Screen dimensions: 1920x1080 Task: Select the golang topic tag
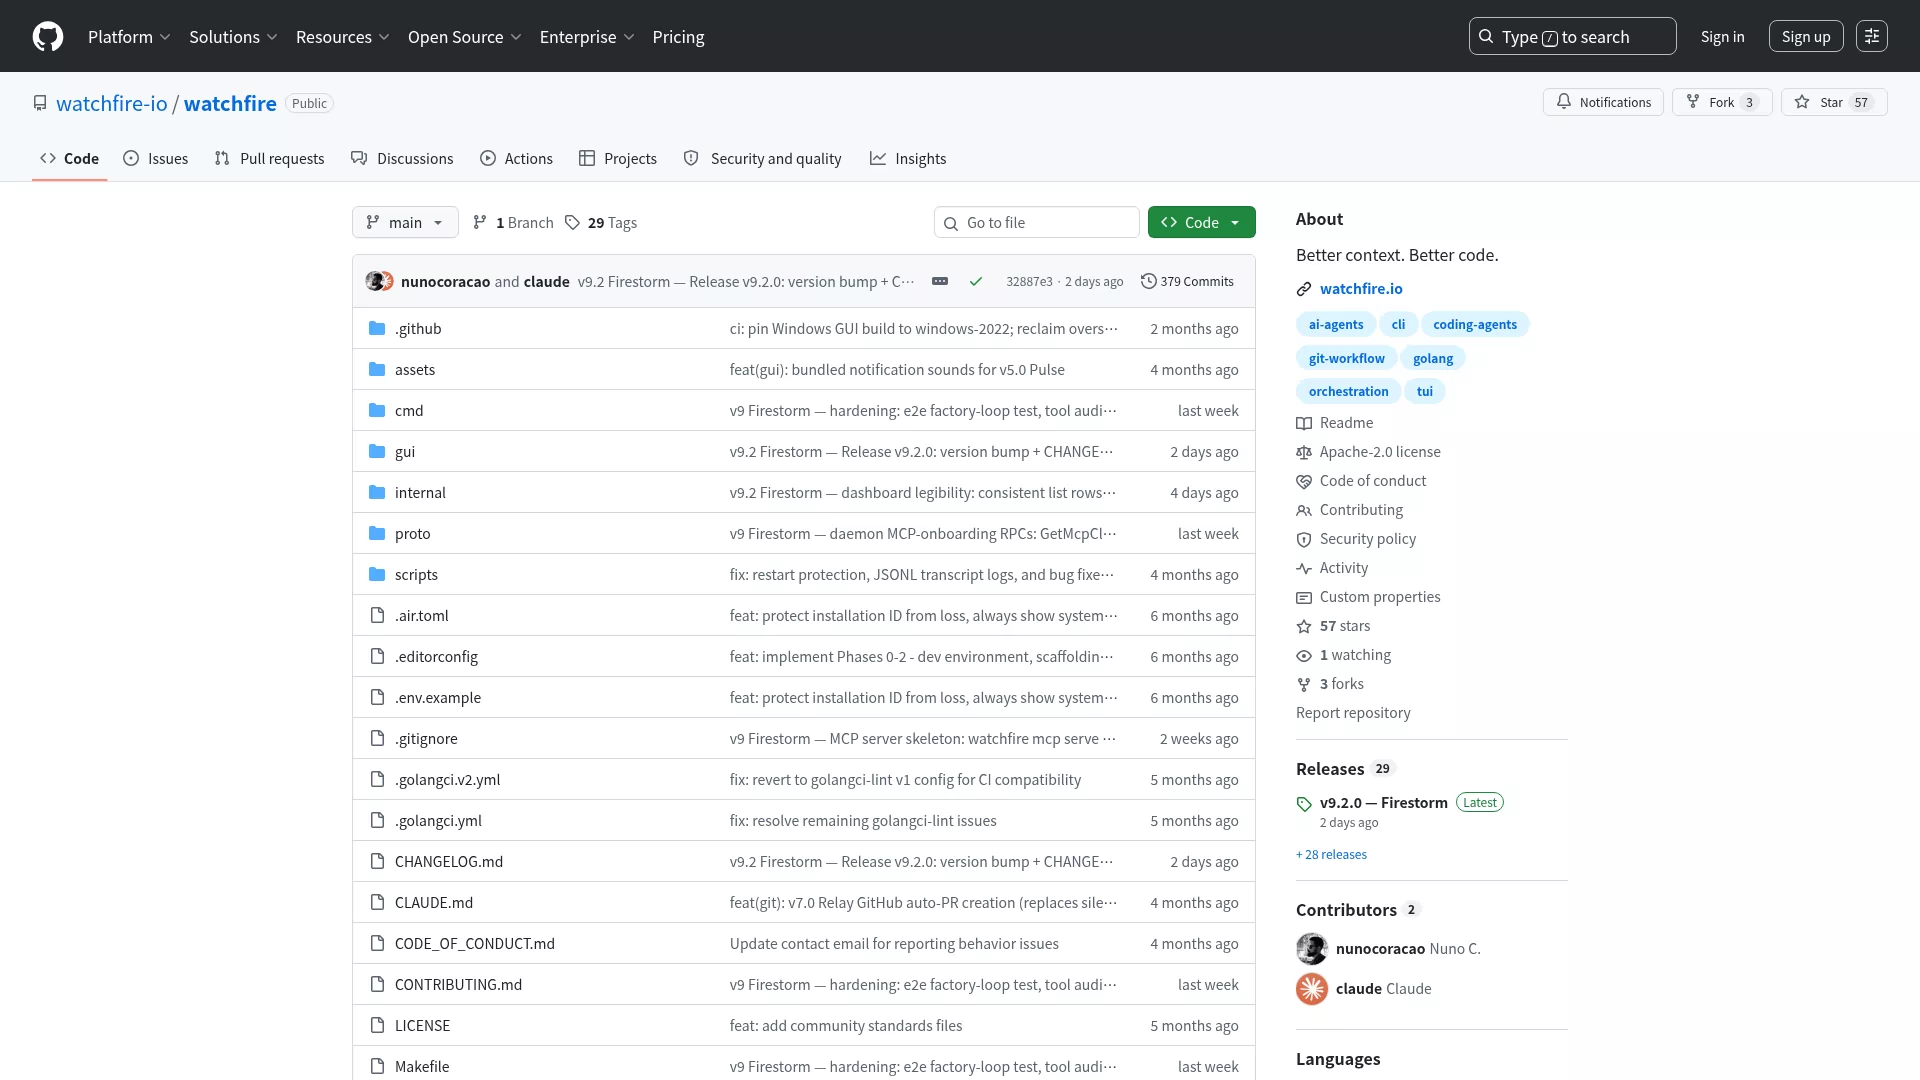tap(1433, 359)
